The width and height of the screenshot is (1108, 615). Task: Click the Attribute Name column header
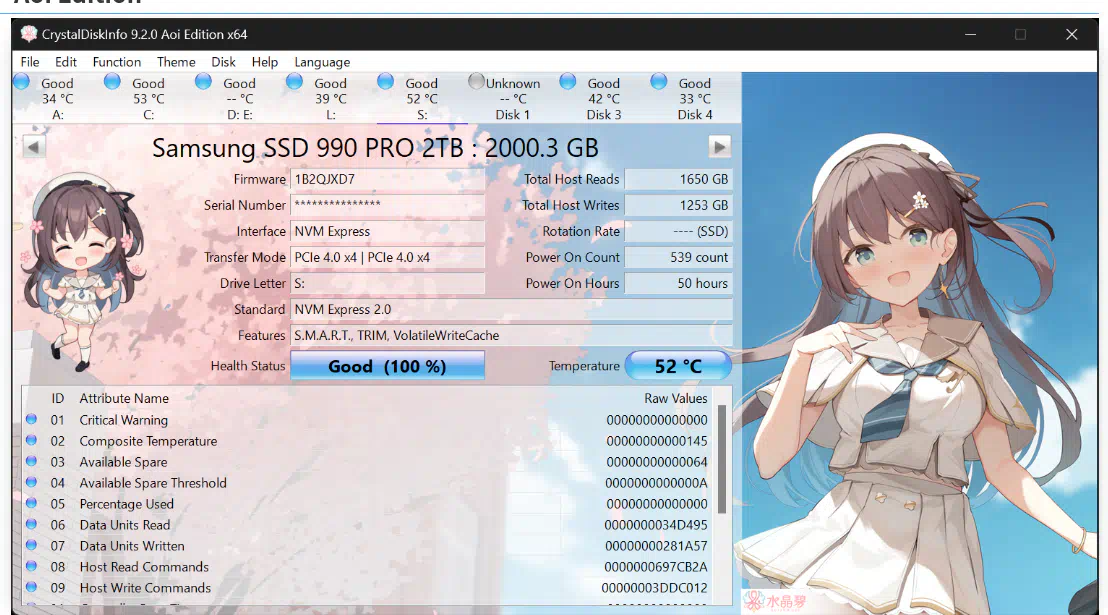[x=124, y=399]
